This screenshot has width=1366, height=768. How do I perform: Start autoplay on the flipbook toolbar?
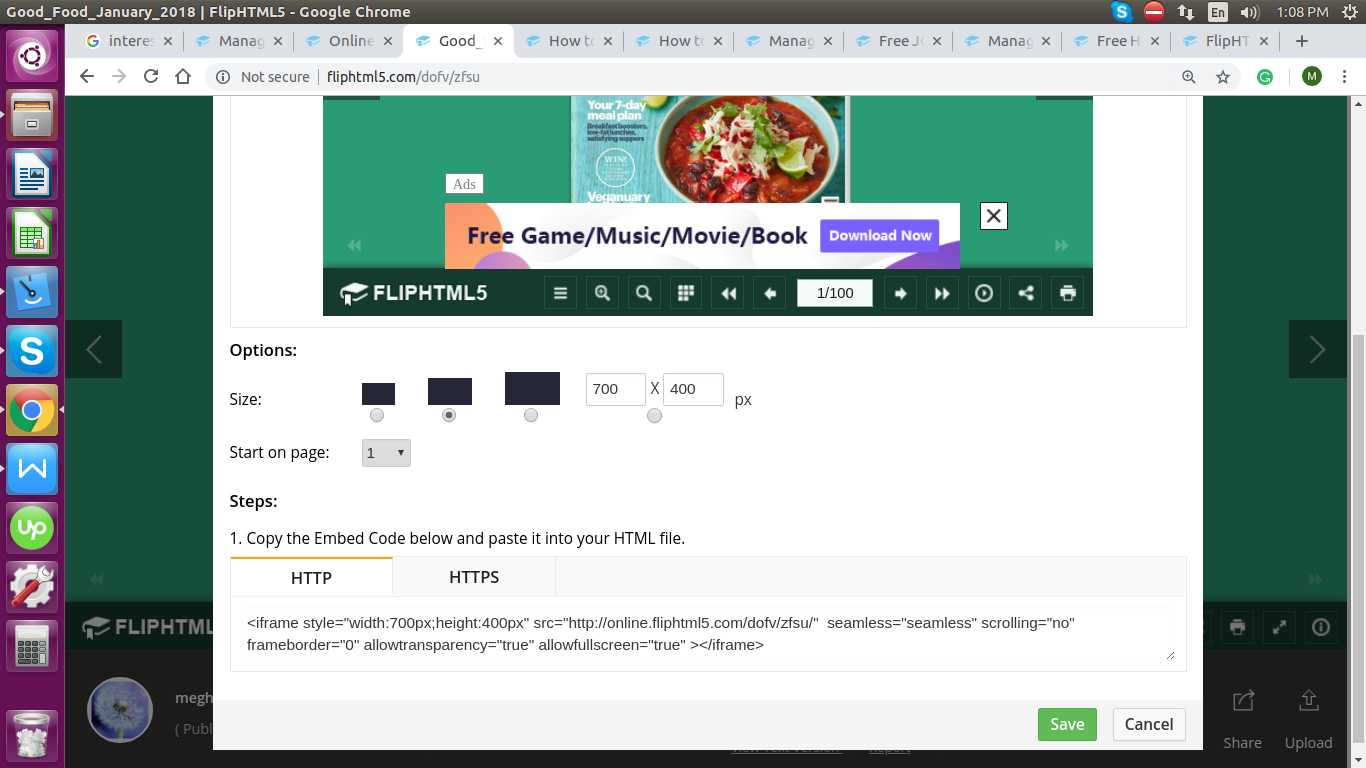pyautogui.click(x=984, y=292)
